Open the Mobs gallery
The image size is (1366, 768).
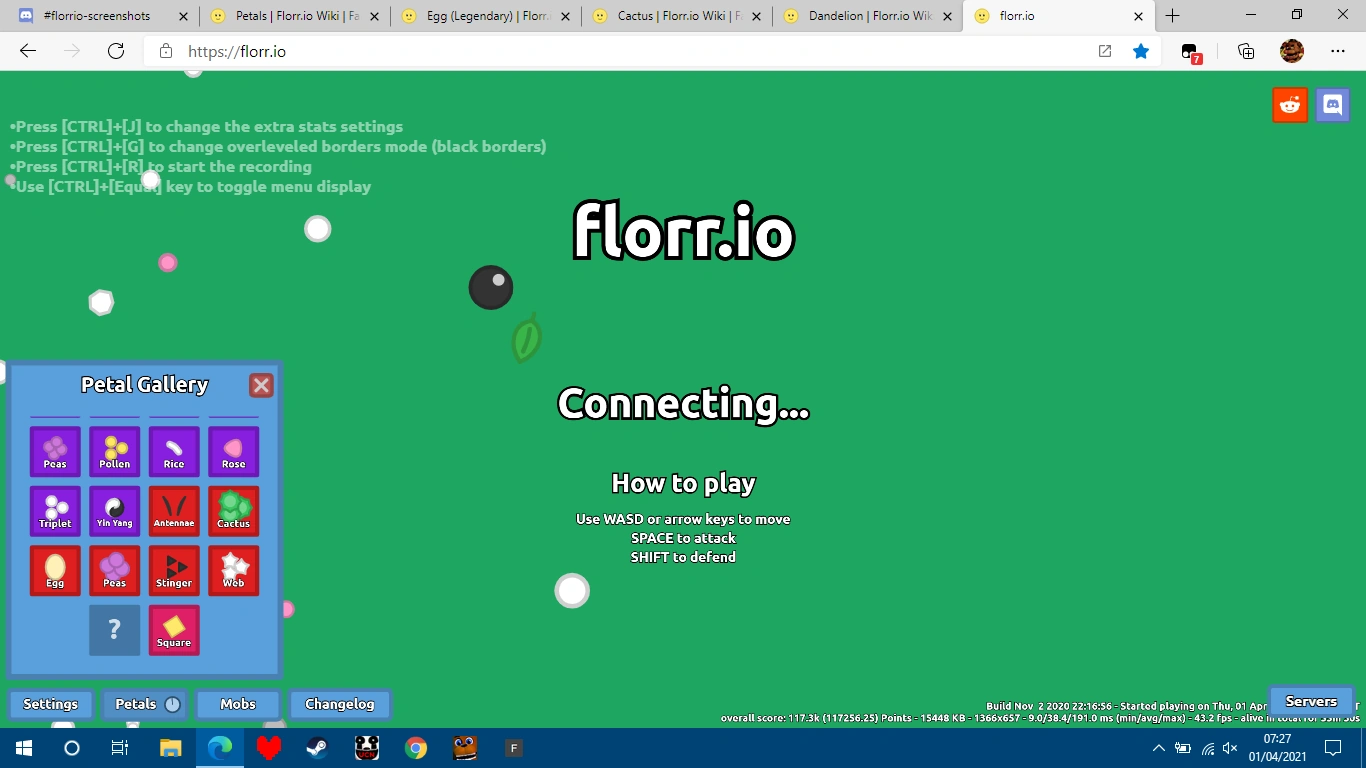coord(237,704)
